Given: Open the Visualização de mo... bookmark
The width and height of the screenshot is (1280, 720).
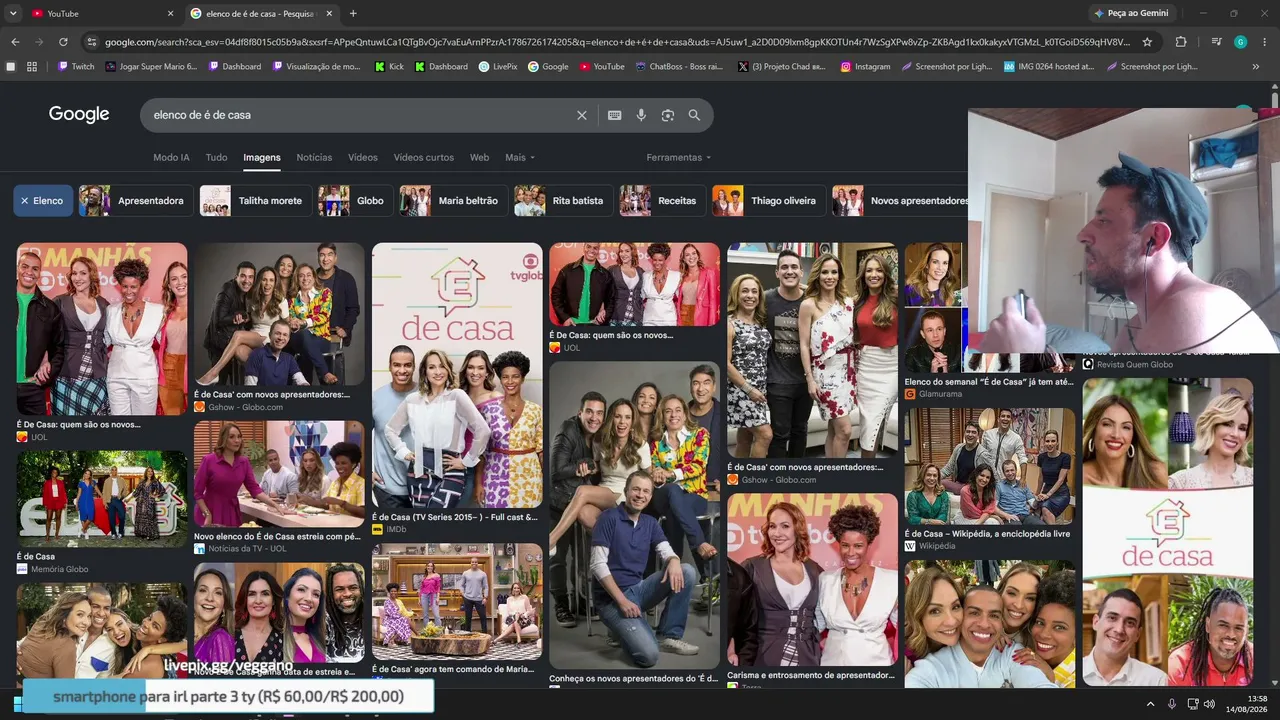Looking at the screenshot, I should click(316, 66).
